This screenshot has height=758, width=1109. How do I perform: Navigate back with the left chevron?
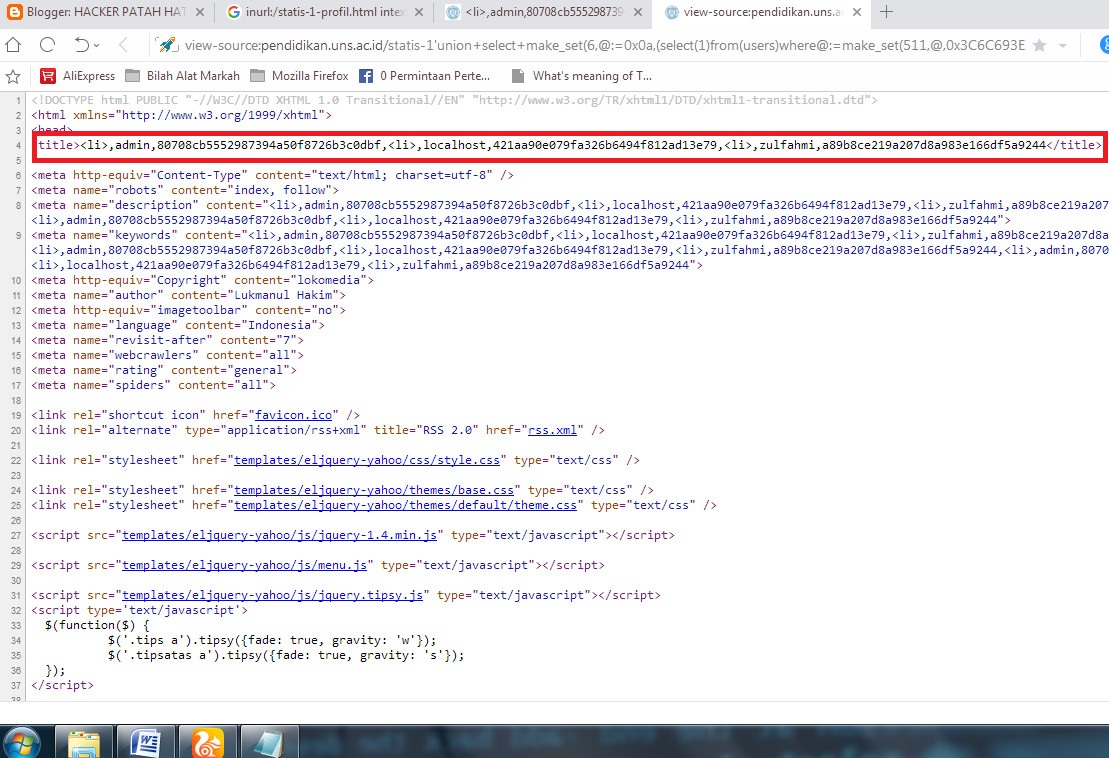(123, 45)
